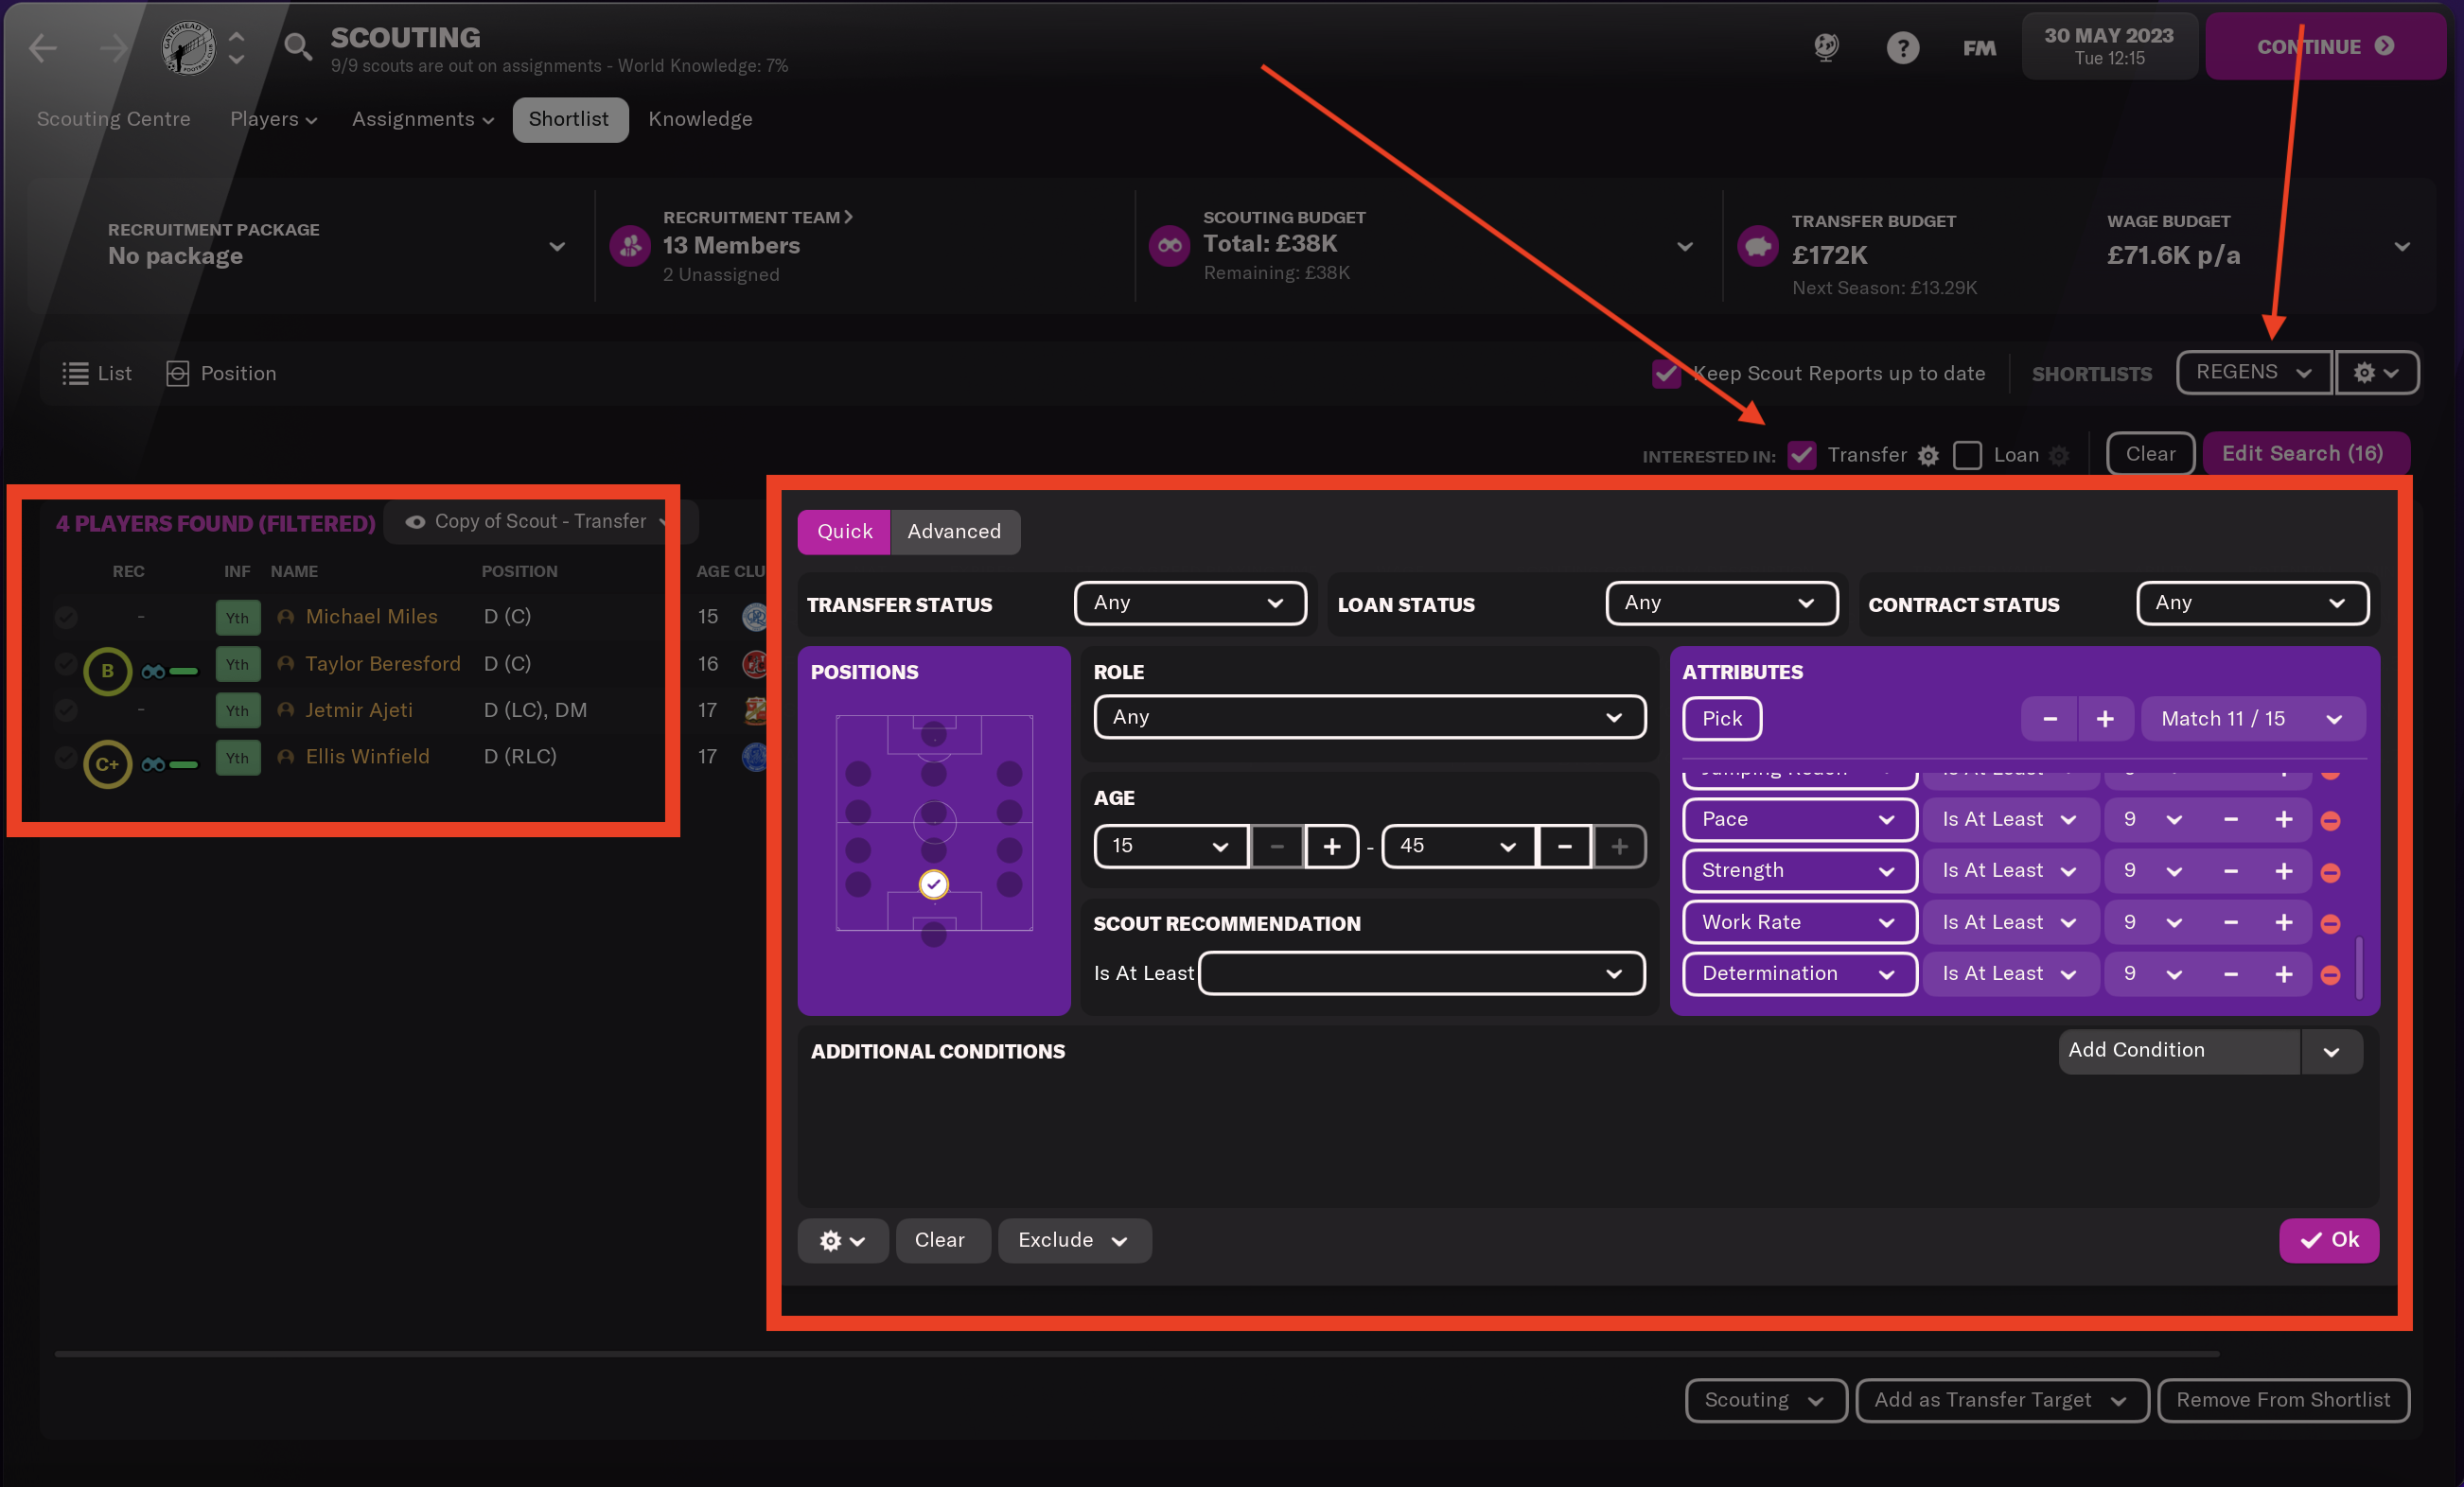Open the shortlist settings gear dropdown
This screenshot has height=1487, width=2464.
click(x=2377, y=372)
